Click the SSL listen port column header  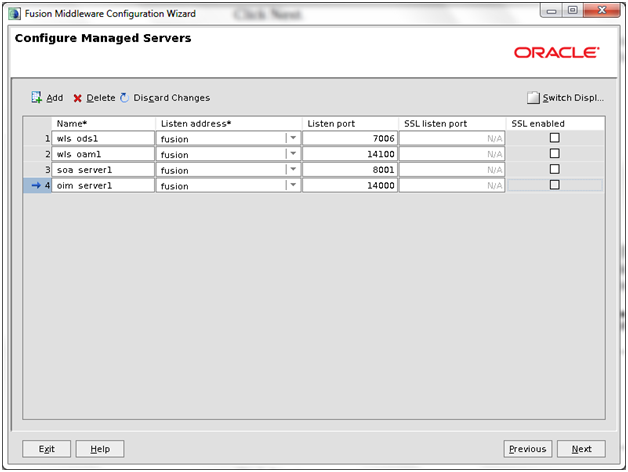(x=452, y=123)
